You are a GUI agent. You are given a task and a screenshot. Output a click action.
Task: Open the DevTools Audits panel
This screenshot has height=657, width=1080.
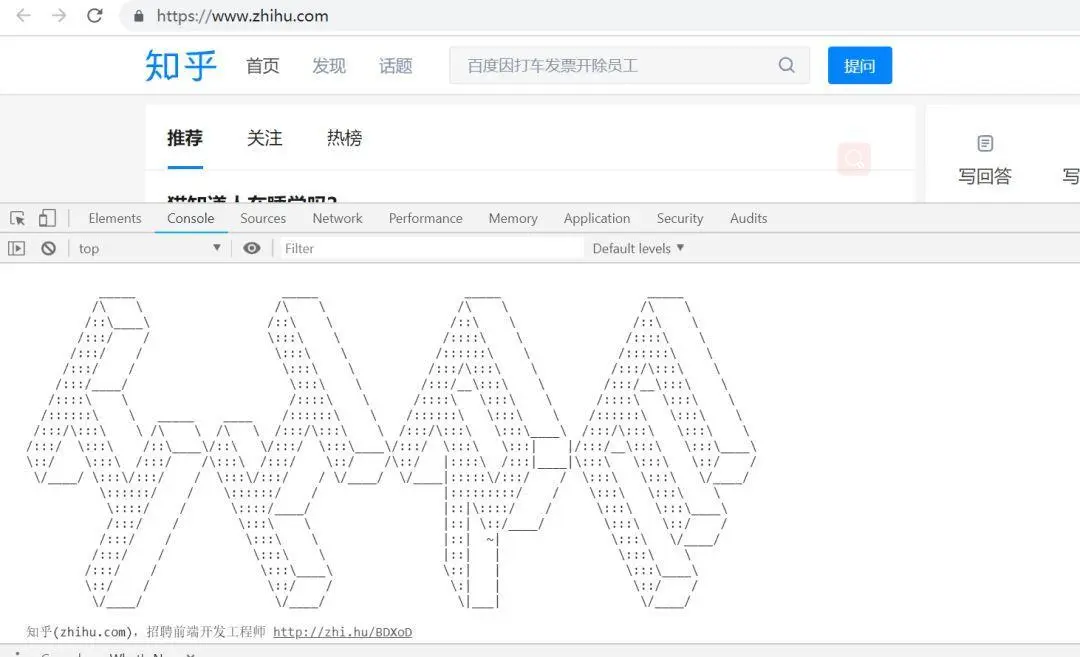pyautogui.click(x=749, y=218)
